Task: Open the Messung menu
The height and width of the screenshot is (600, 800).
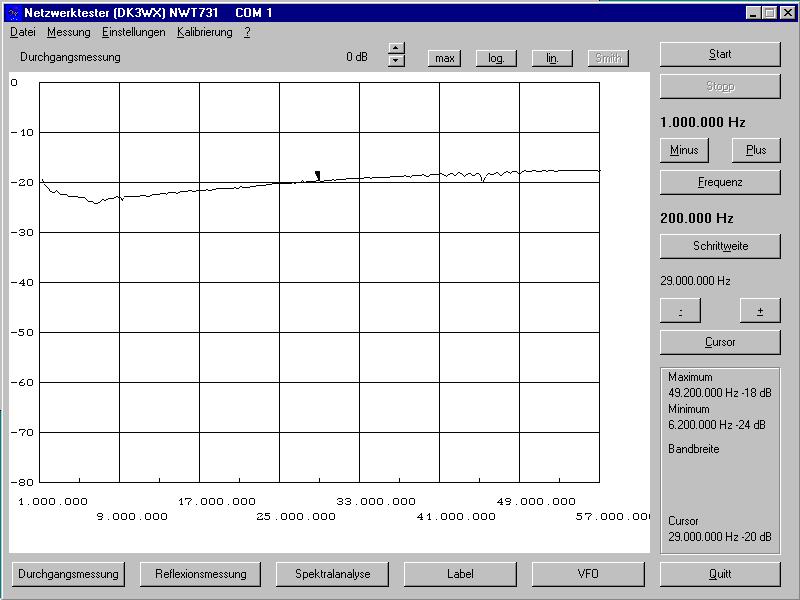Action: [x=68, y=32]
